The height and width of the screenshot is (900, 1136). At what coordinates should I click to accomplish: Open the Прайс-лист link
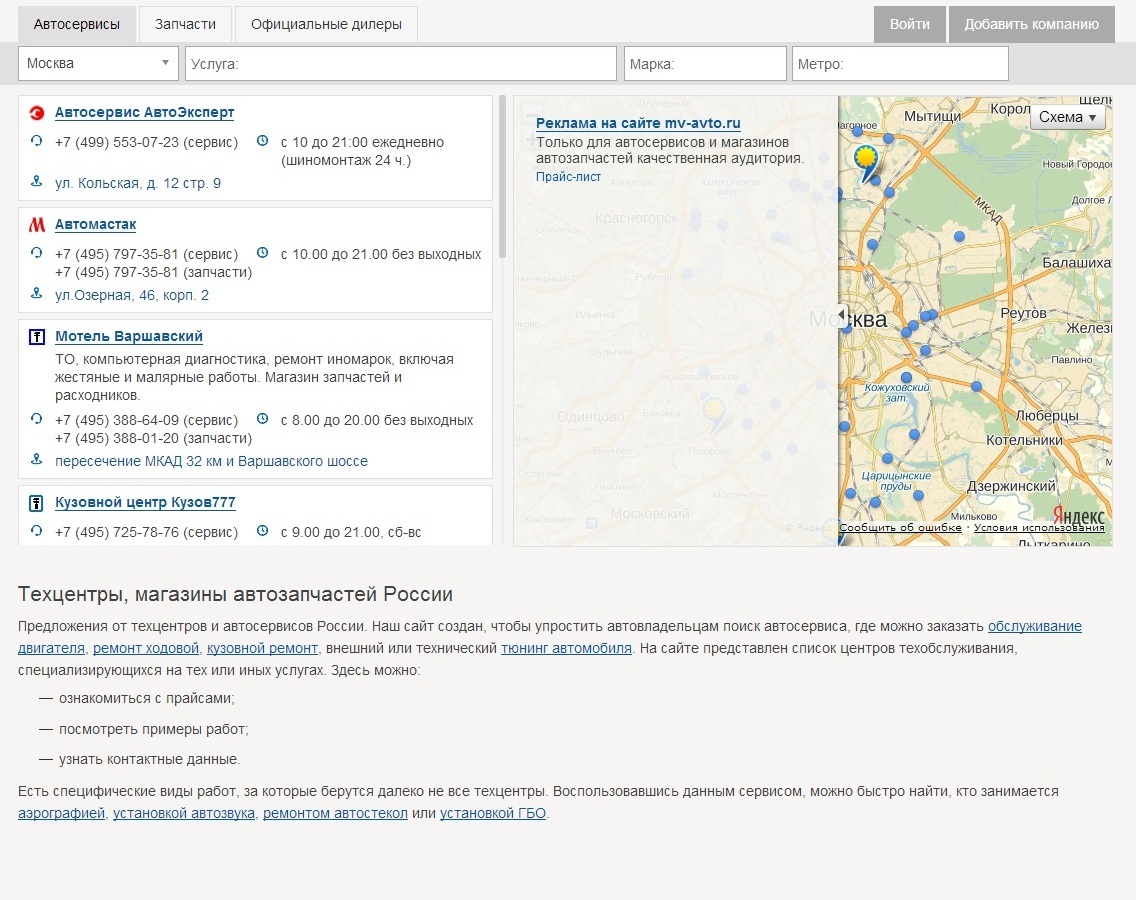click(568, 177)
